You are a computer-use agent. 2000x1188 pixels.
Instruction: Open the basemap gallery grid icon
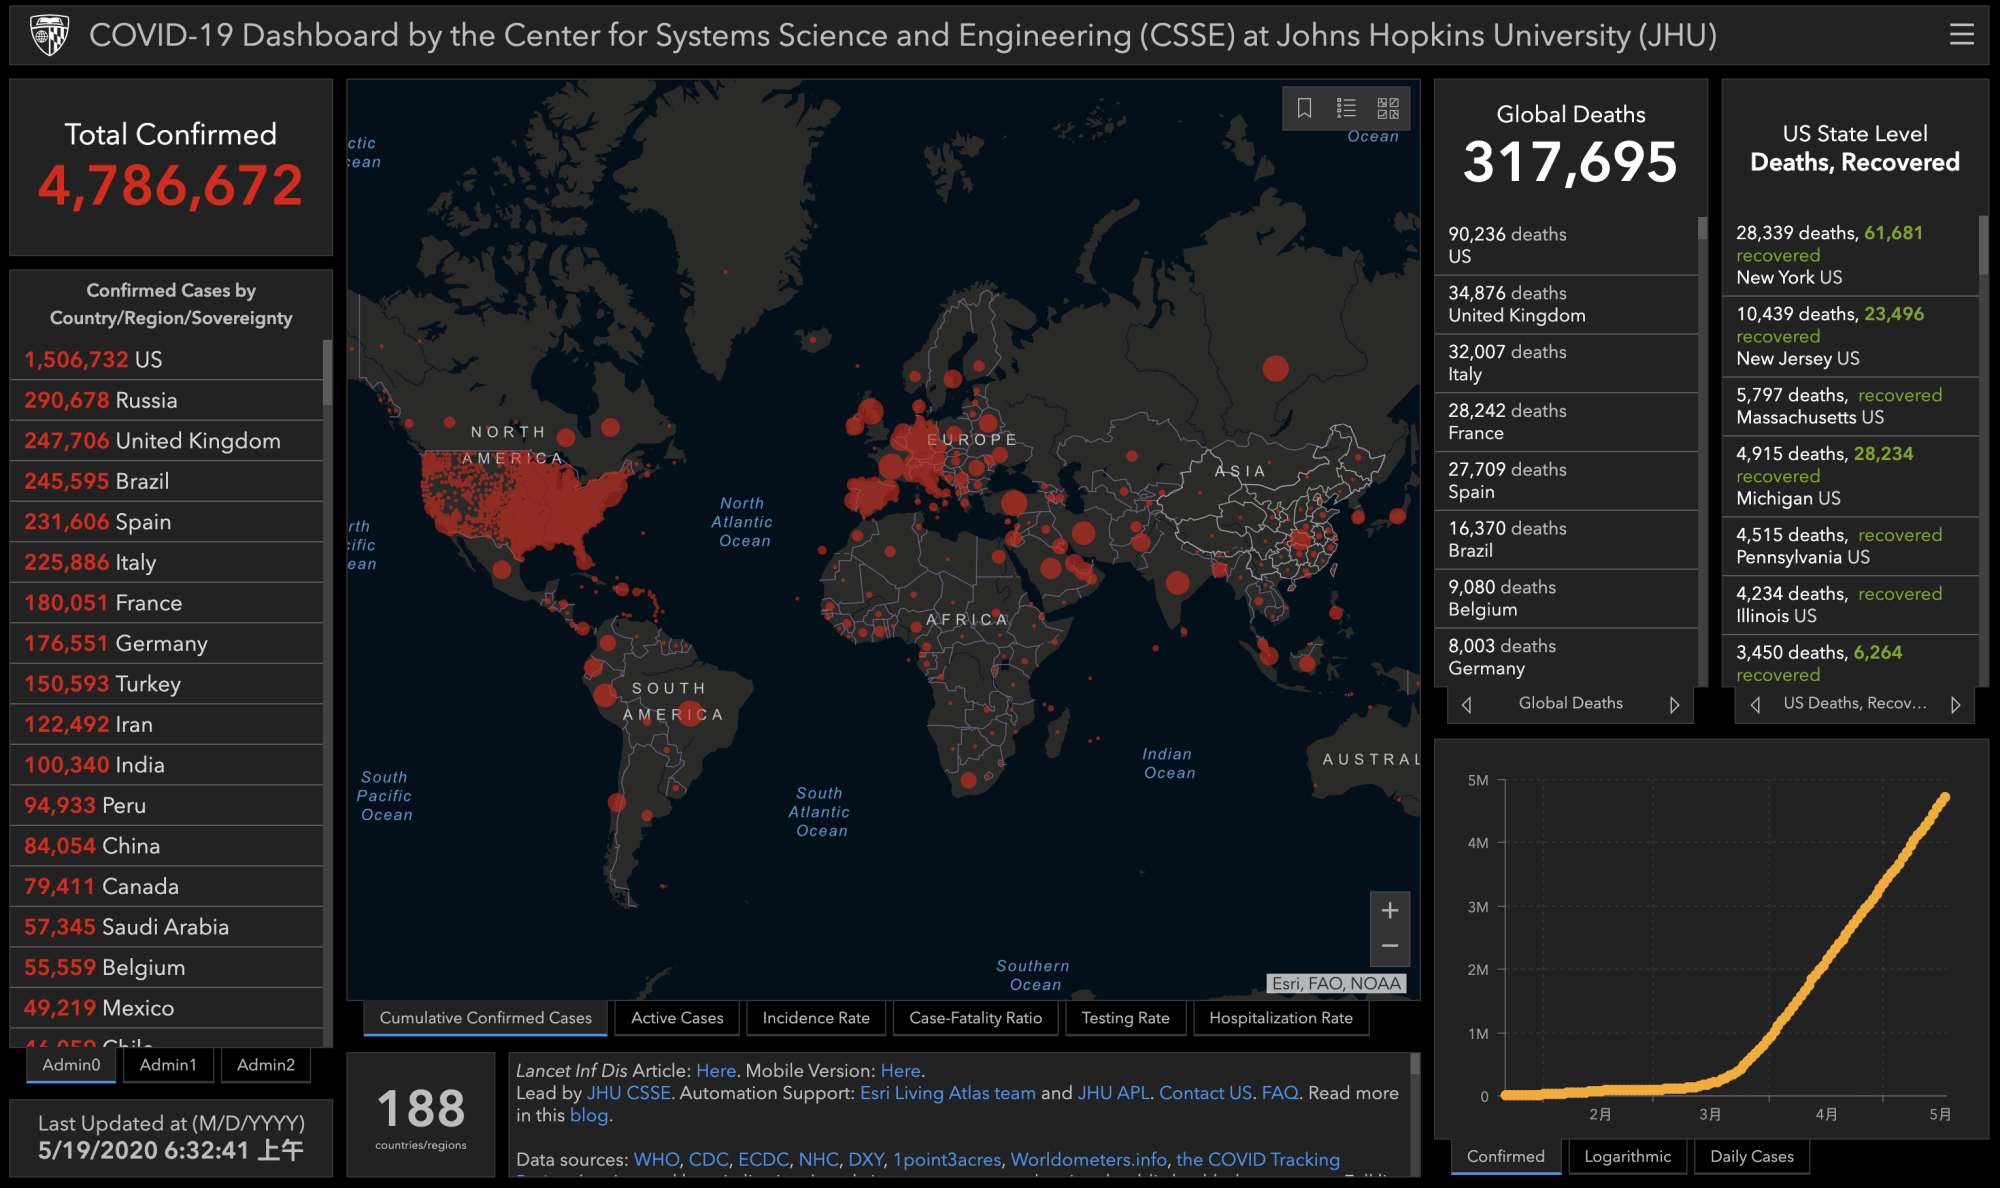tap(1388, 108)
